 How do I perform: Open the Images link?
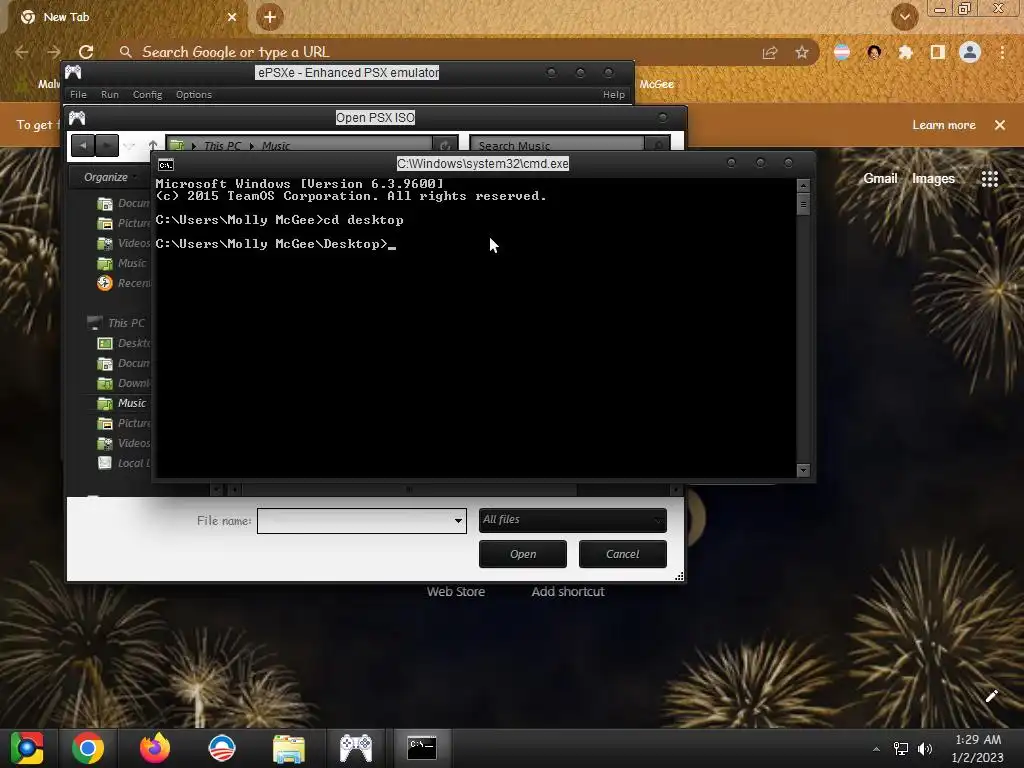(933, 178)
